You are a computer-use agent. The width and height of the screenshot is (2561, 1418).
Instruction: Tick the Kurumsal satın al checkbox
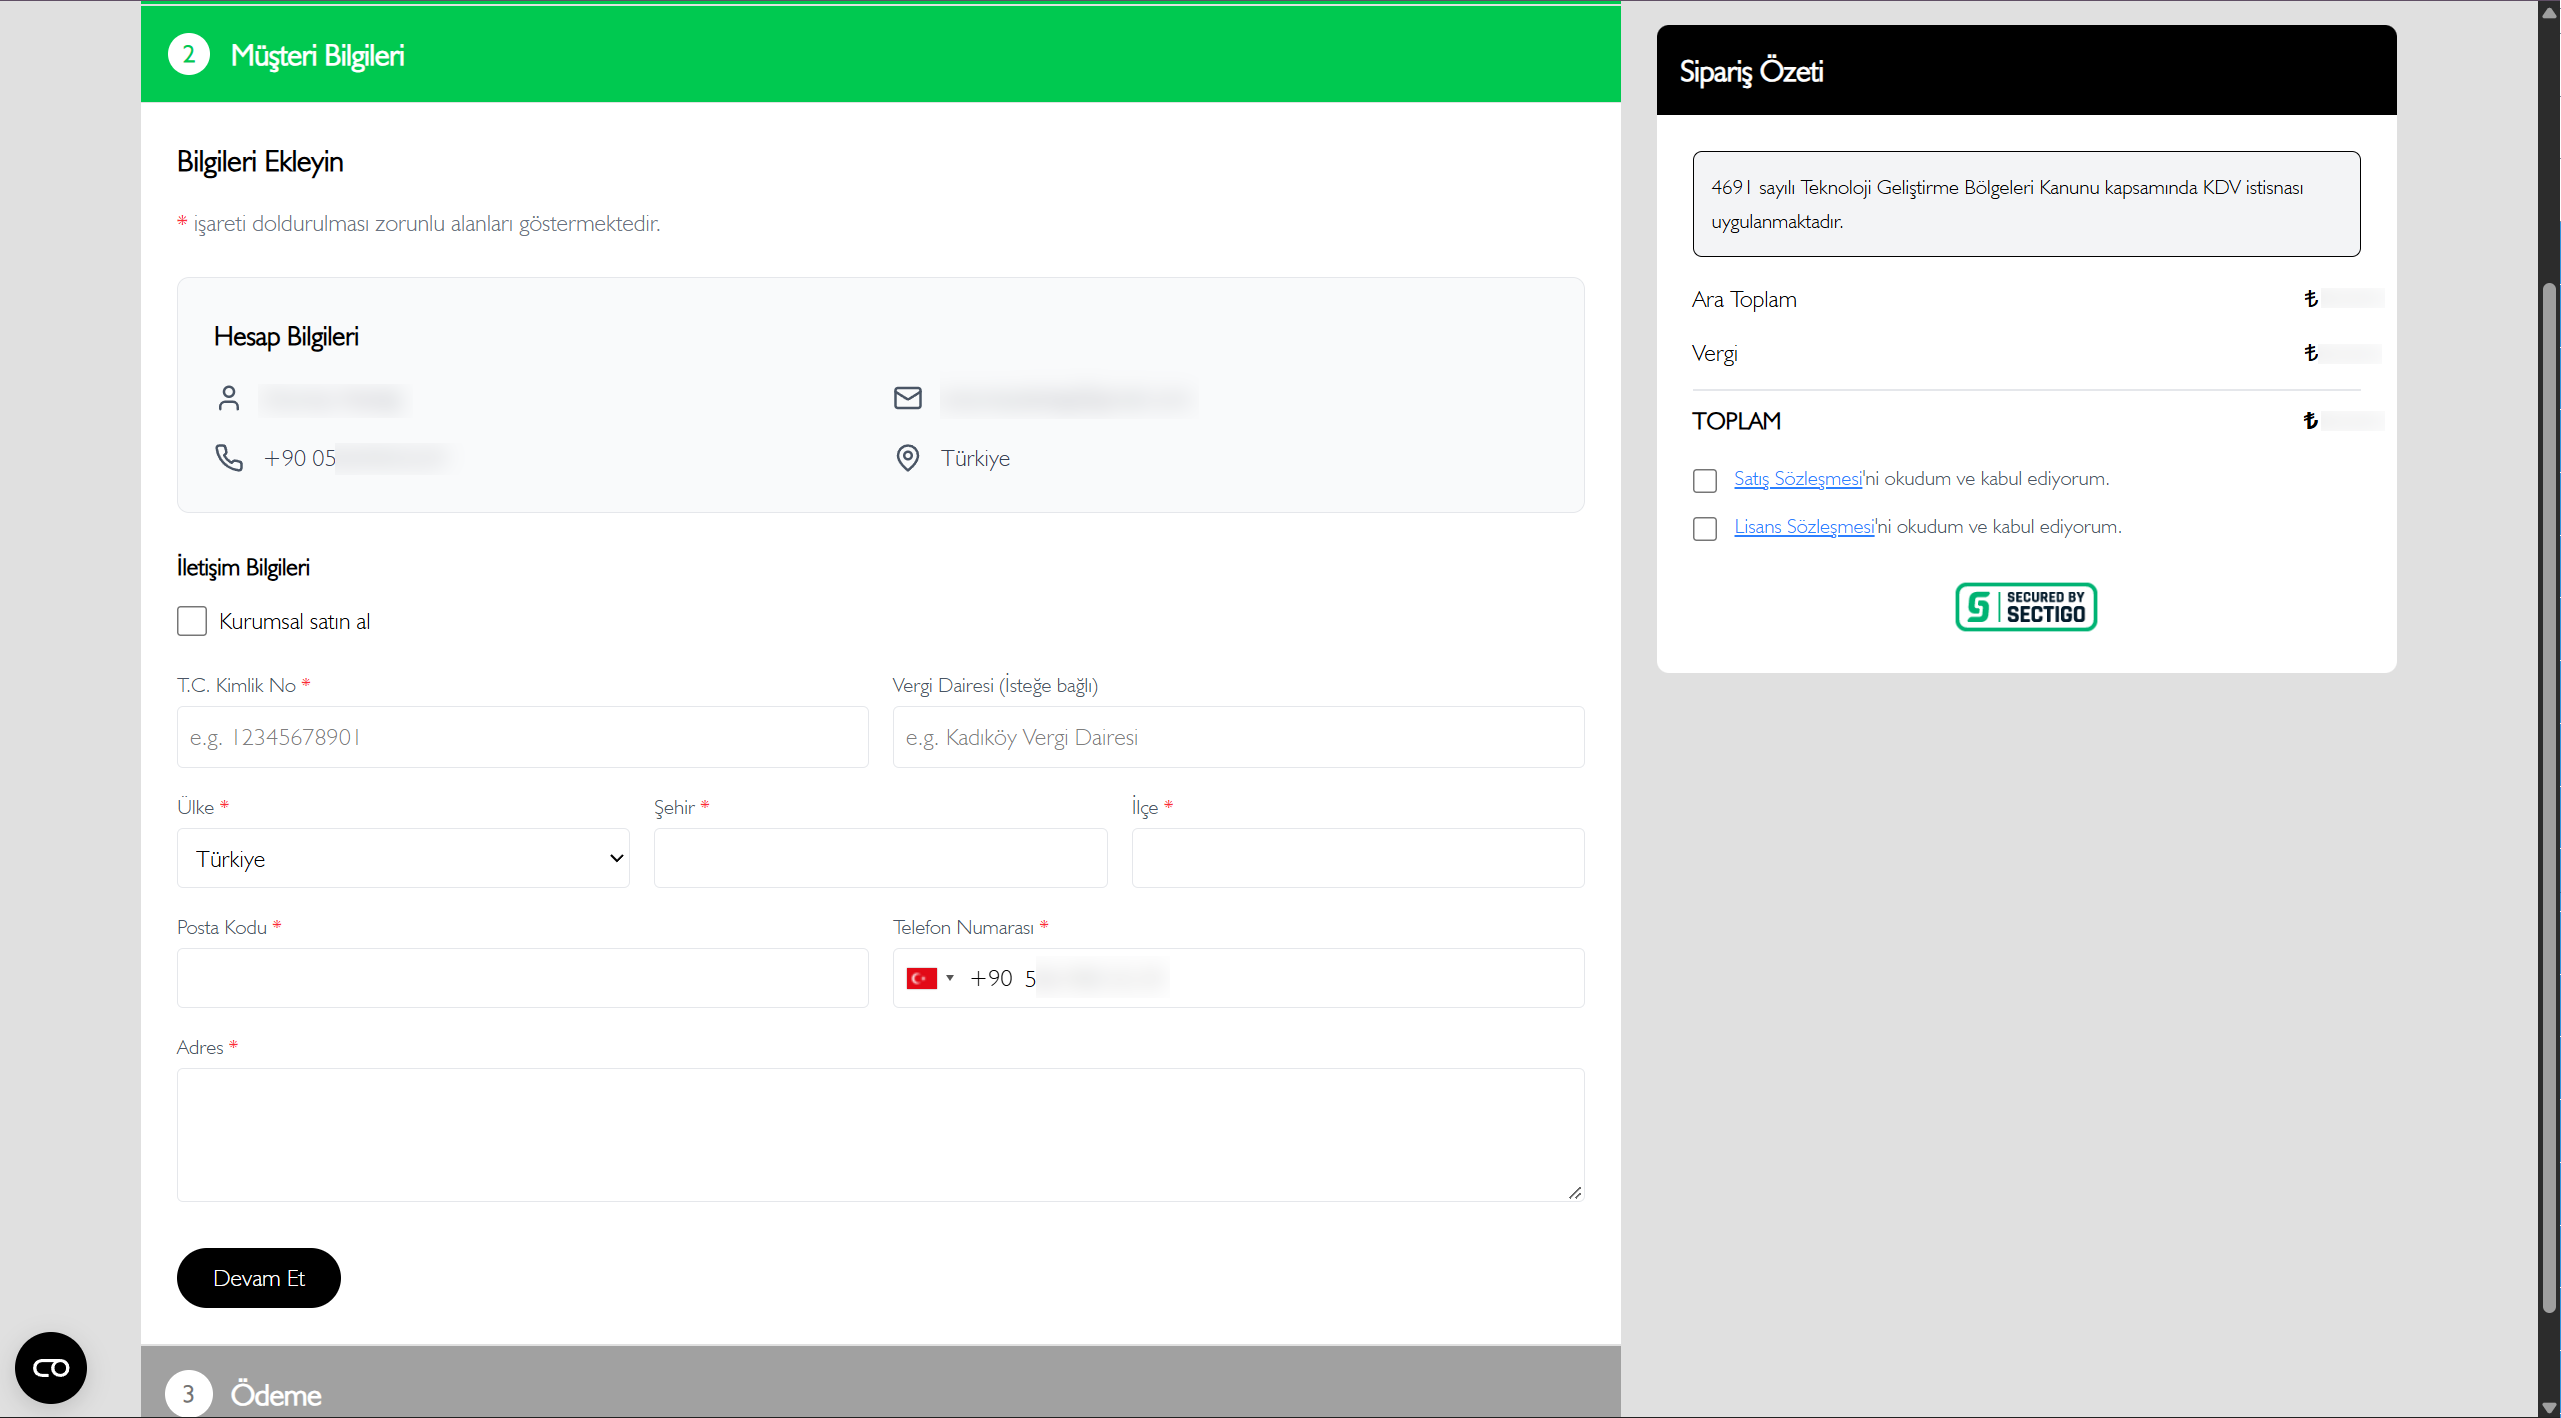(192, 621)
